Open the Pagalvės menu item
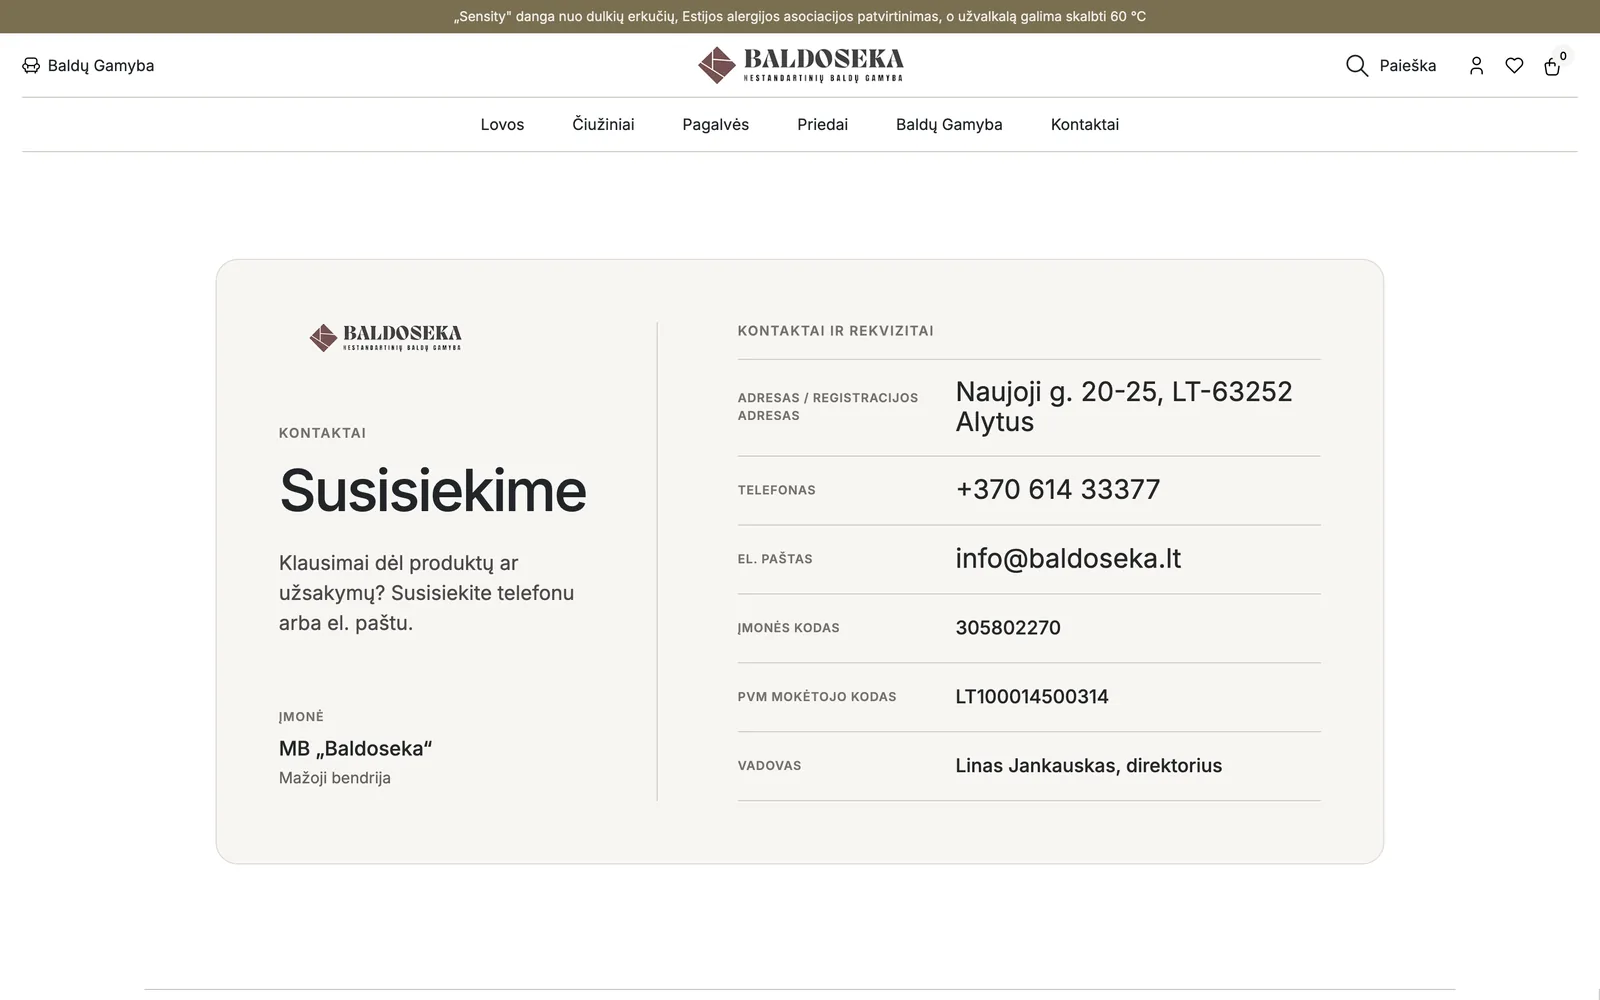The height and width of the screenshot is (1000, 1600). click(x=715, y=125)
